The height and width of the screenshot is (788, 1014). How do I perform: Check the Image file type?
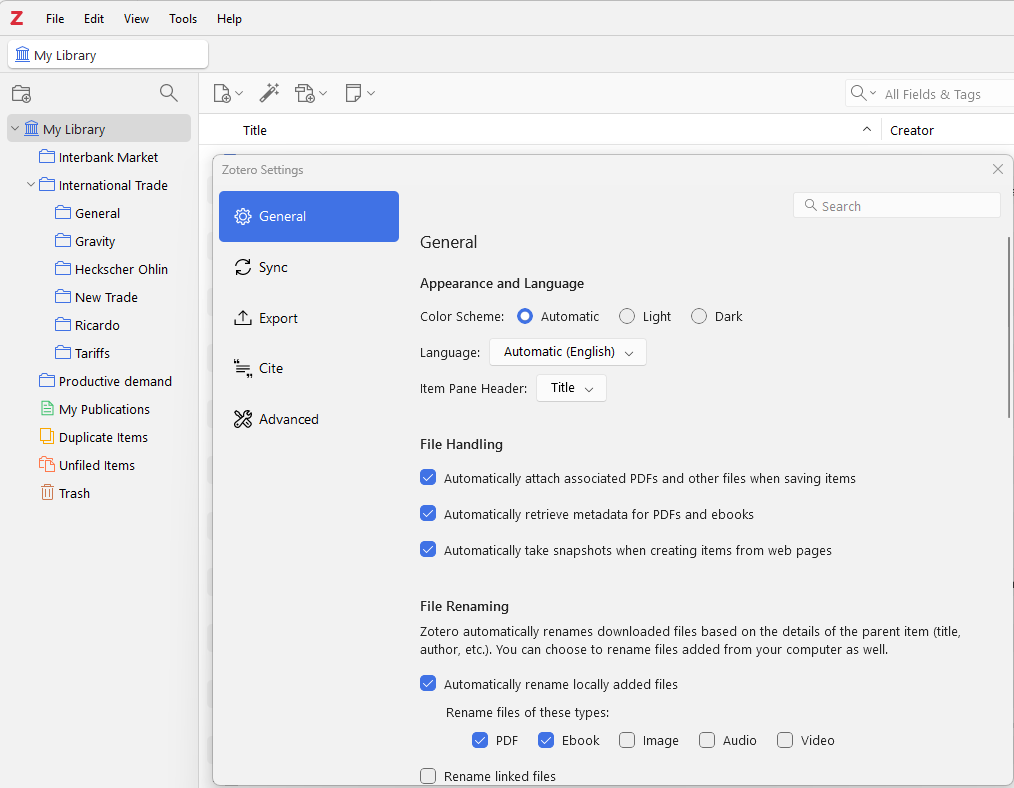(627, 740)
